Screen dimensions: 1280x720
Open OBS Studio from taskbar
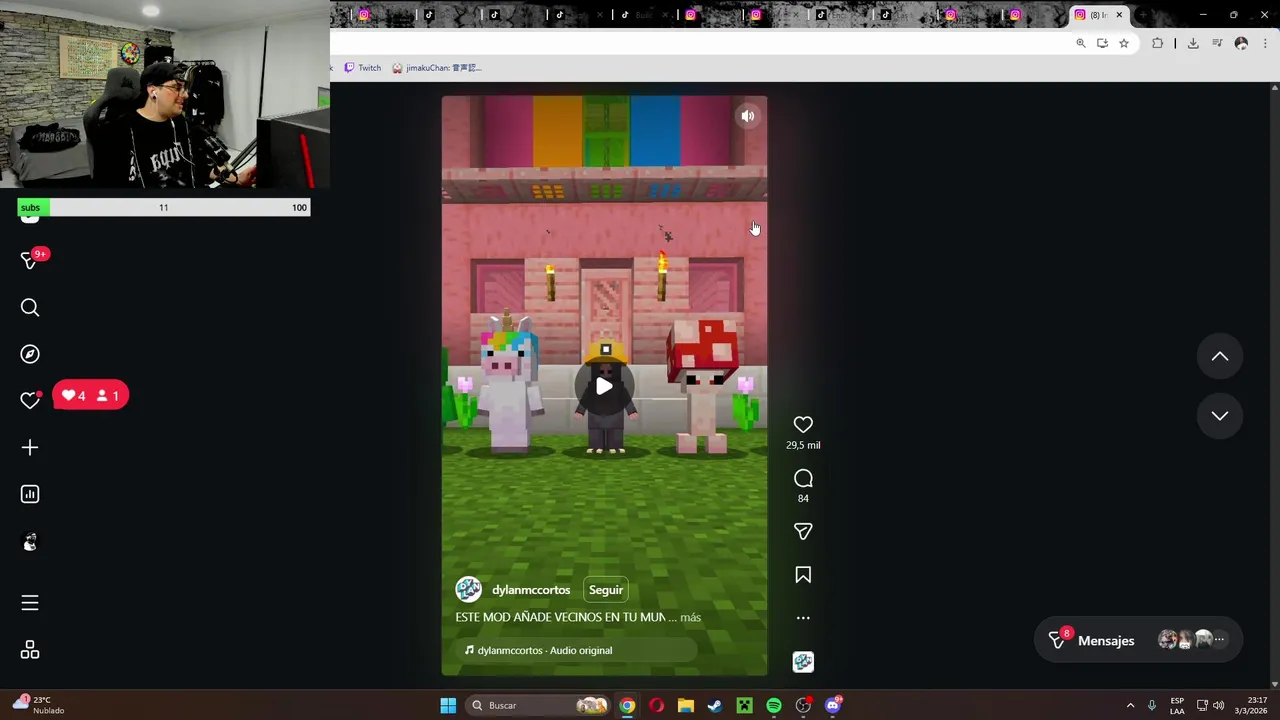tap(803, 706)
